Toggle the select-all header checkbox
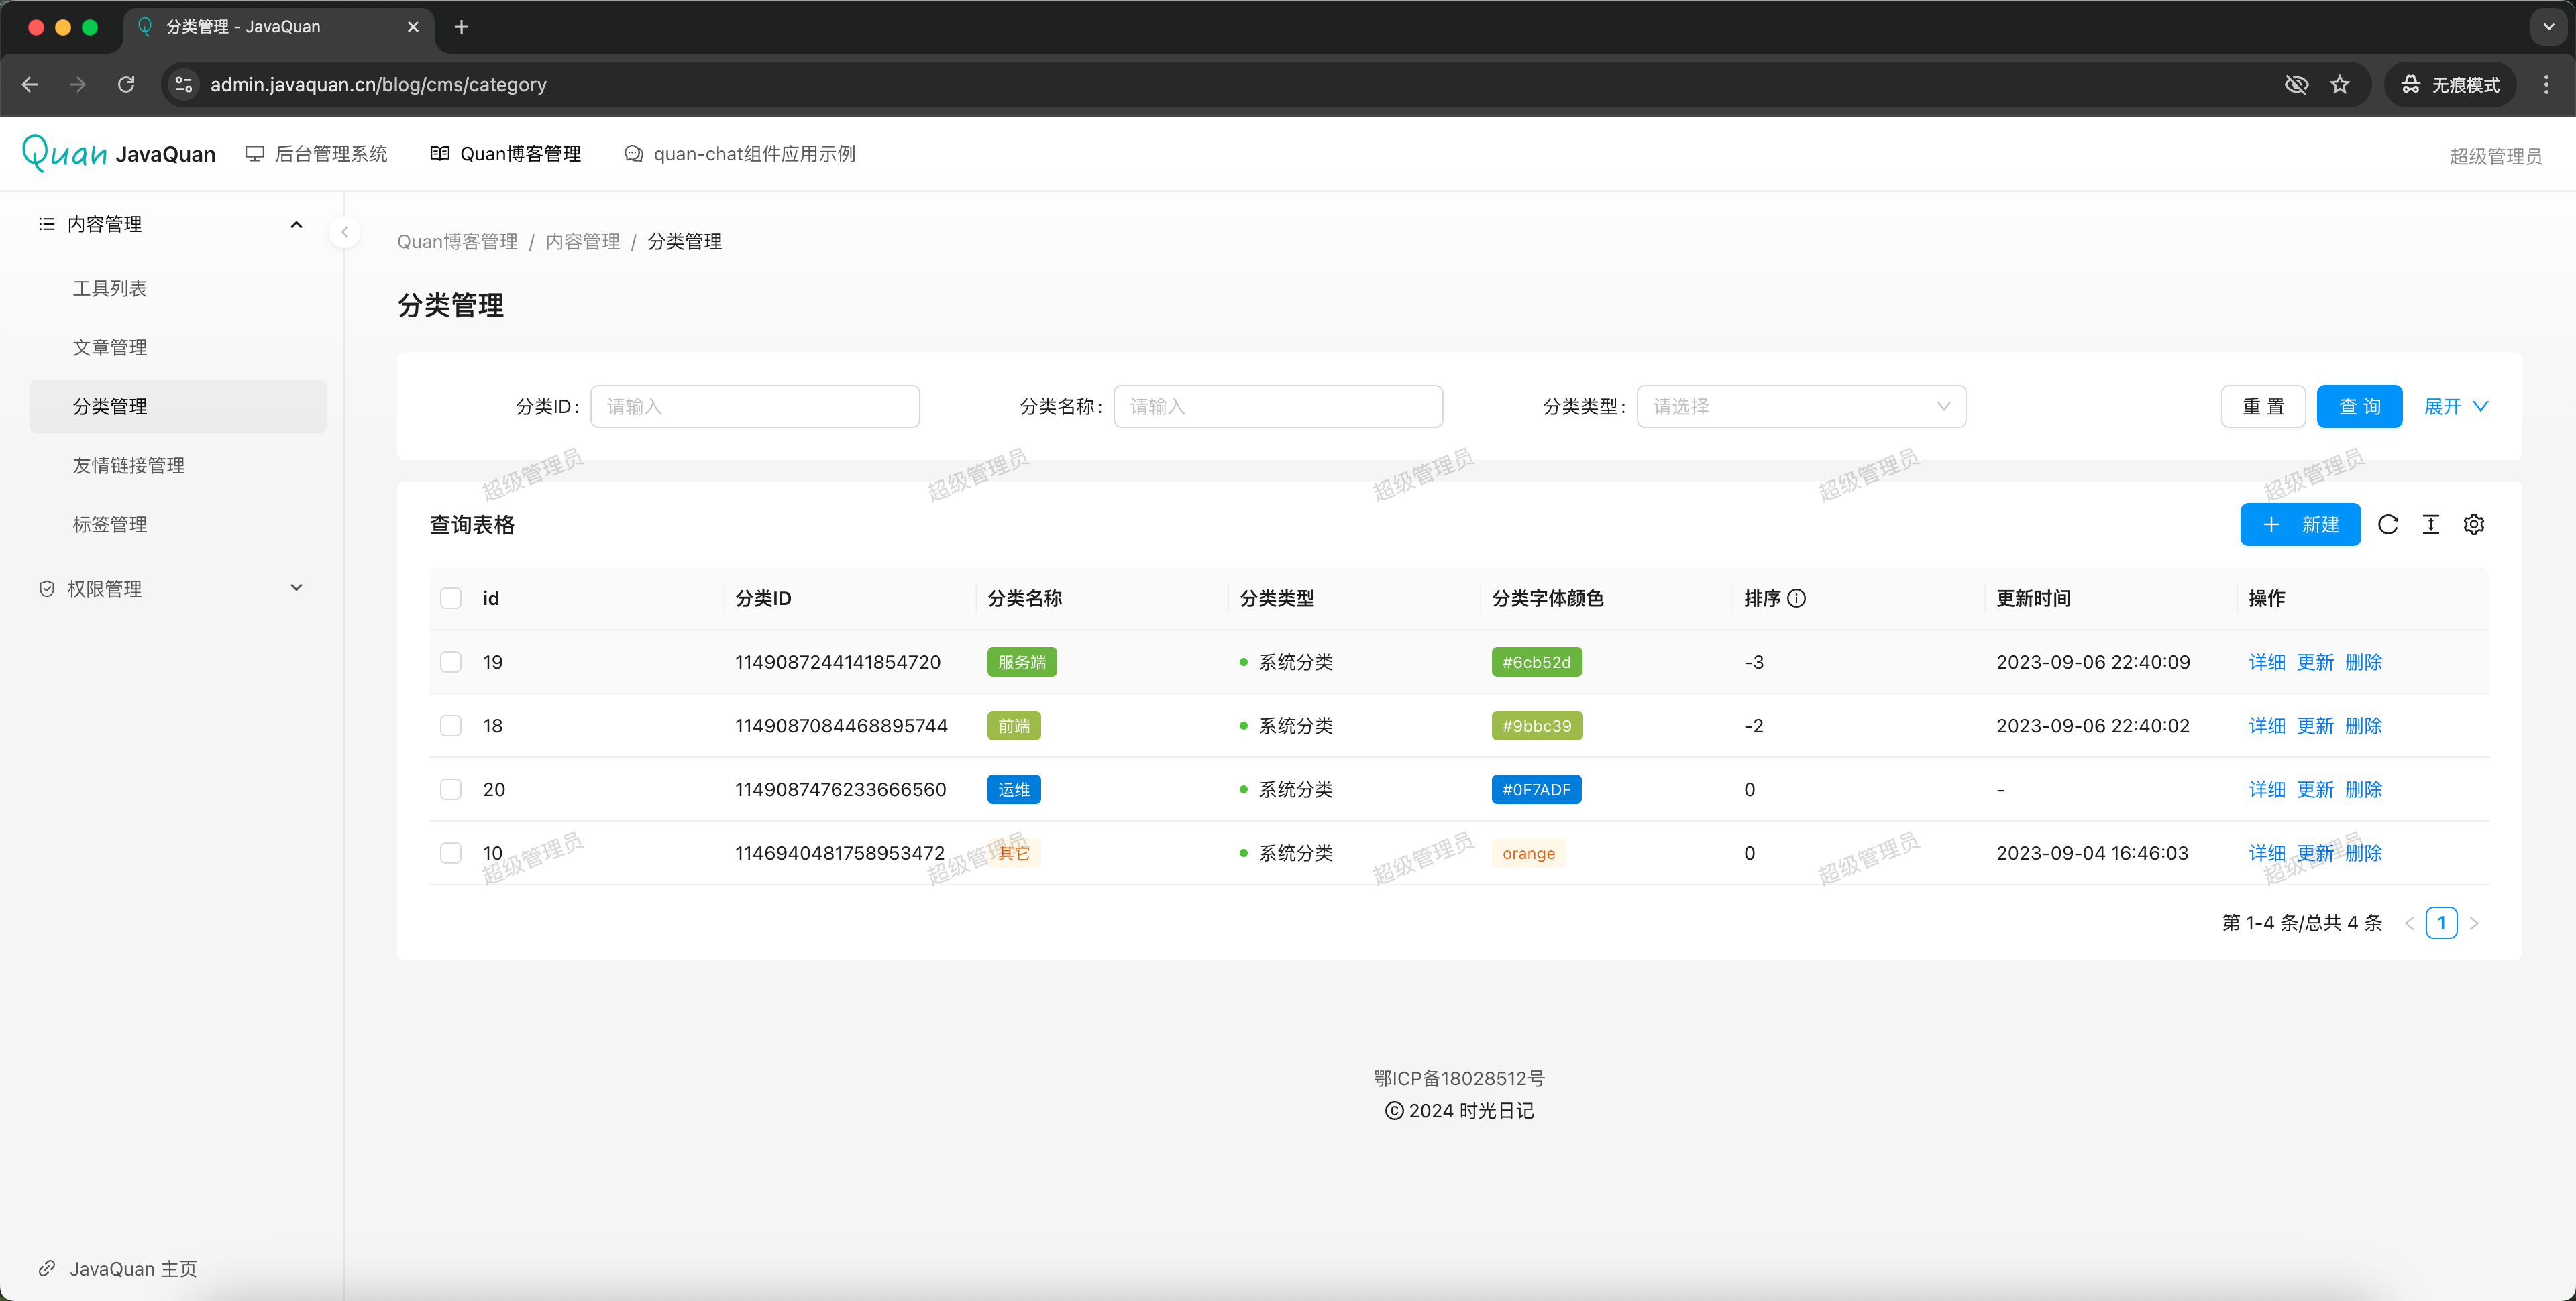 pyautogui.click(x=451, y=598)
